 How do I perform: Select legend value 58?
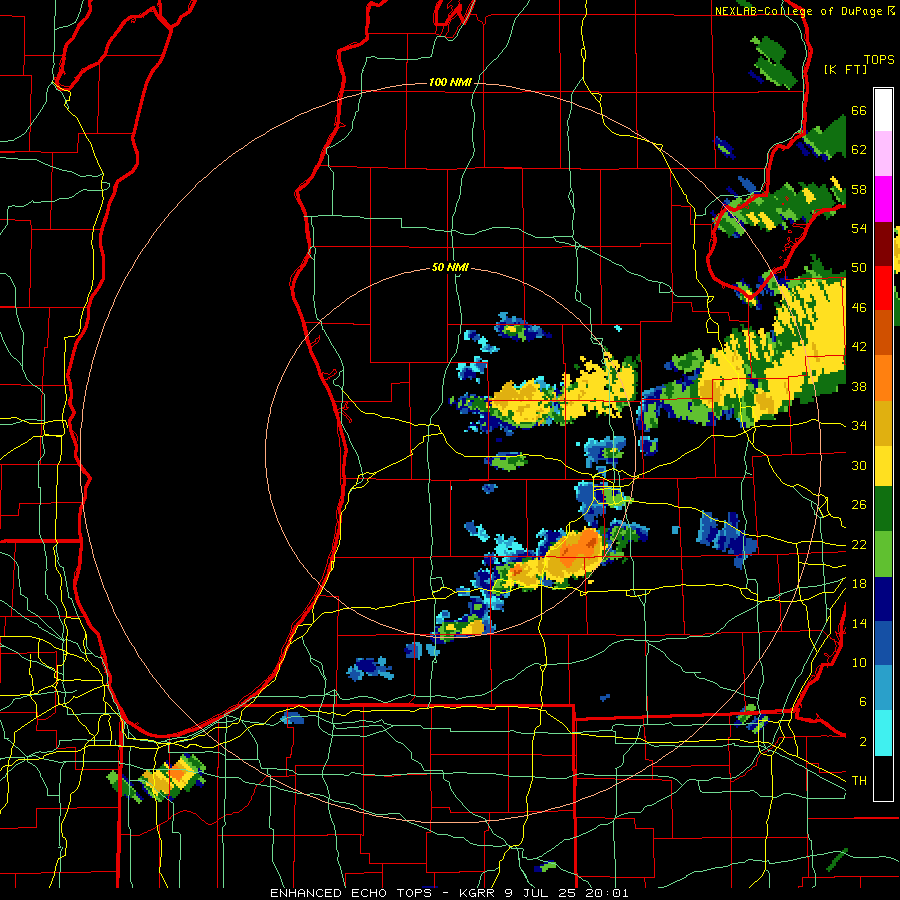pyautogui.click(x=859, y=189)
